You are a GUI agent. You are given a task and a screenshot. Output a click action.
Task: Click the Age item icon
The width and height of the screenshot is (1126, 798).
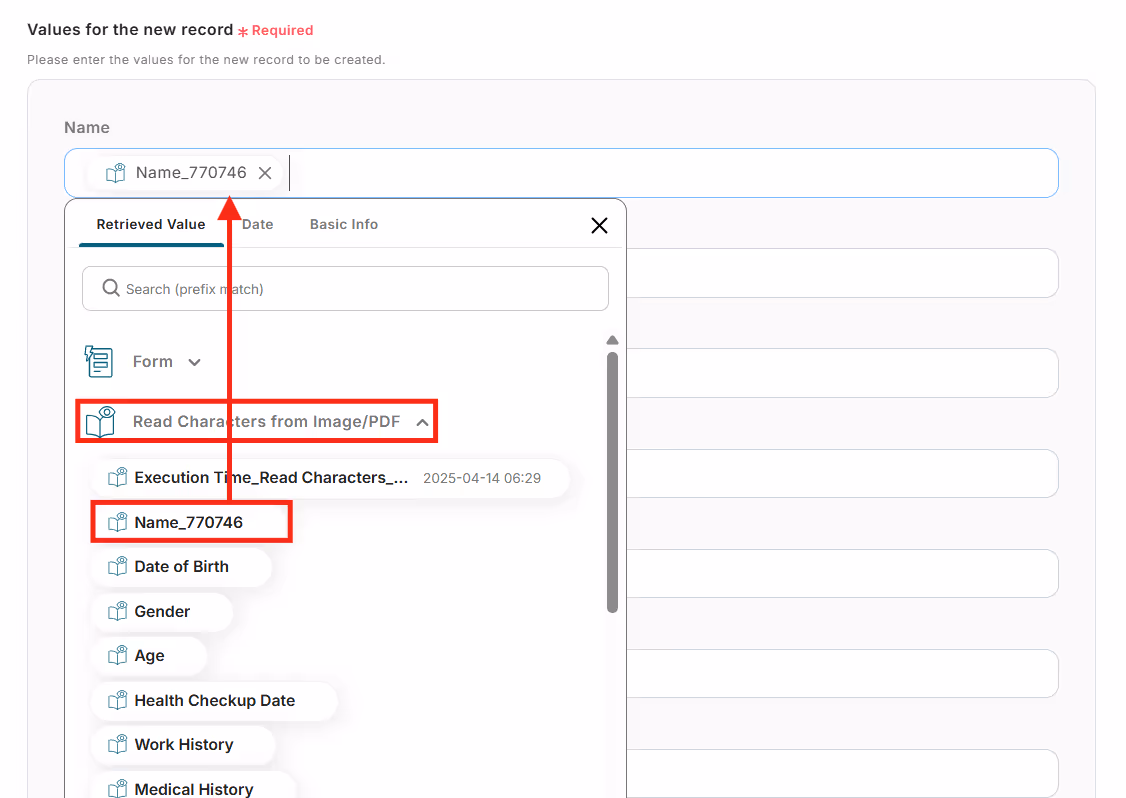tap(118, 656)
